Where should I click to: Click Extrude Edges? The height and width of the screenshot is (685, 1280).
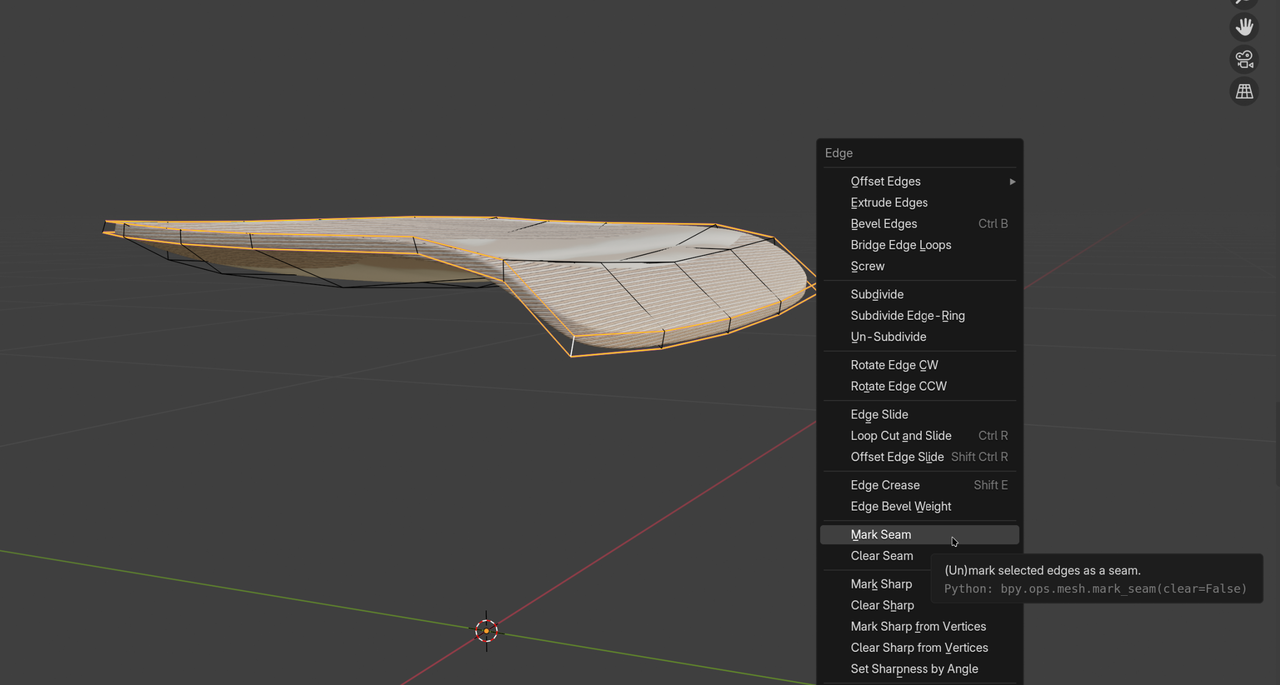[889, 203]
